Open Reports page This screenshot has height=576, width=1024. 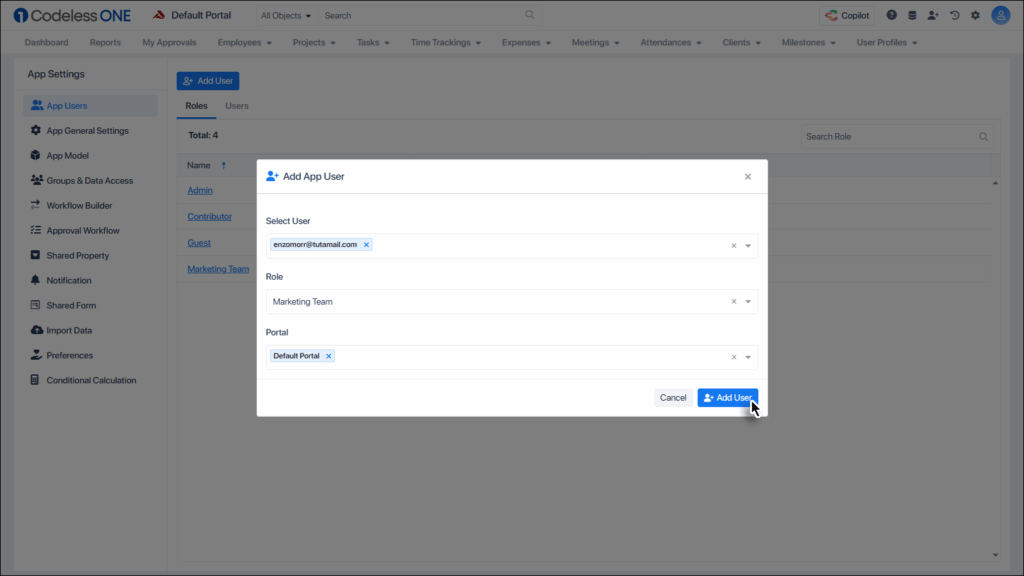(105, 42)
